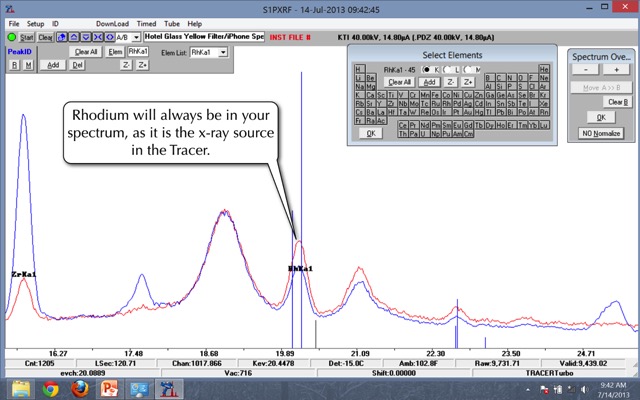Viewport: 640px width, 400px height.
Task: Click the NO Normalize button
Action: (601, 133)
